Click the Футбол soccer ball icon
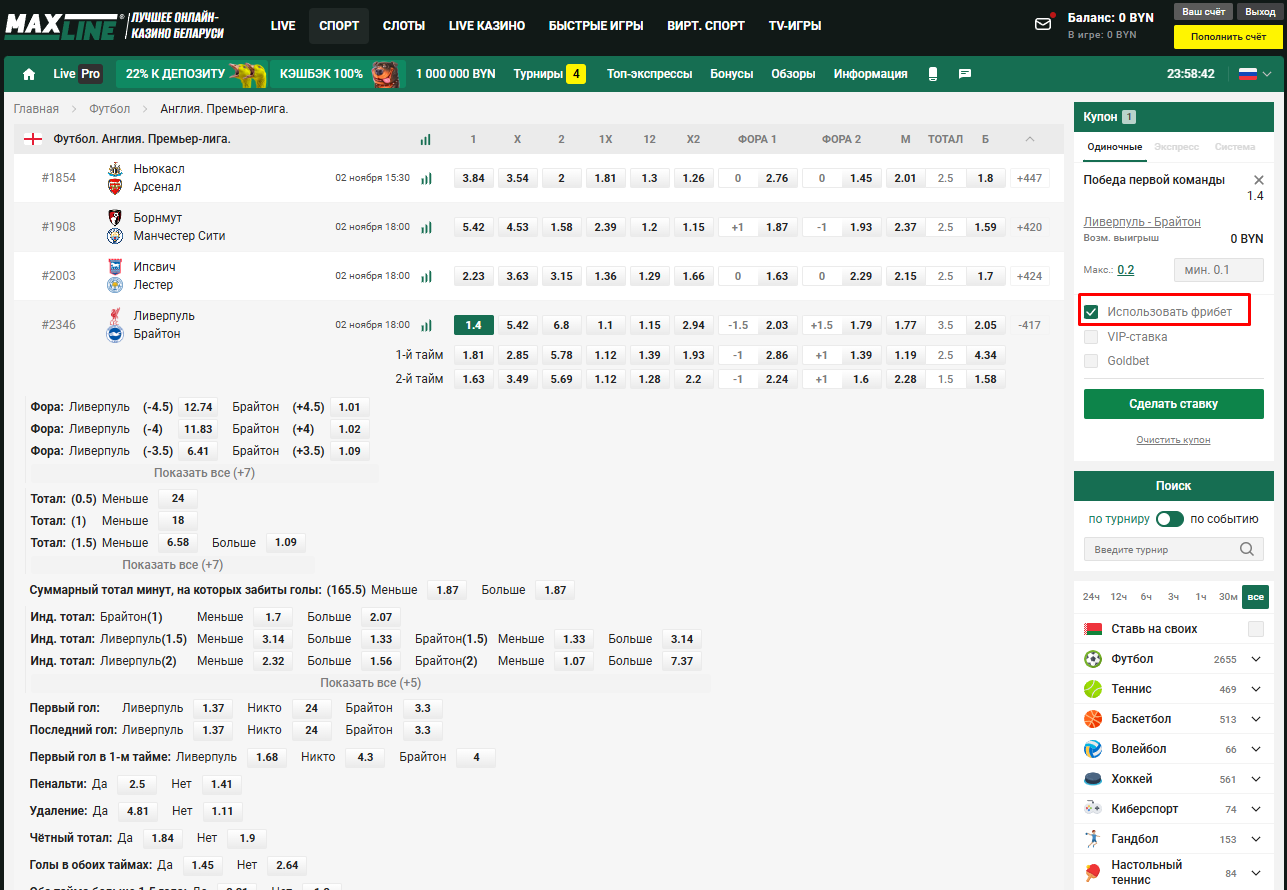The image size is (1287, 890). (1093, 659)
